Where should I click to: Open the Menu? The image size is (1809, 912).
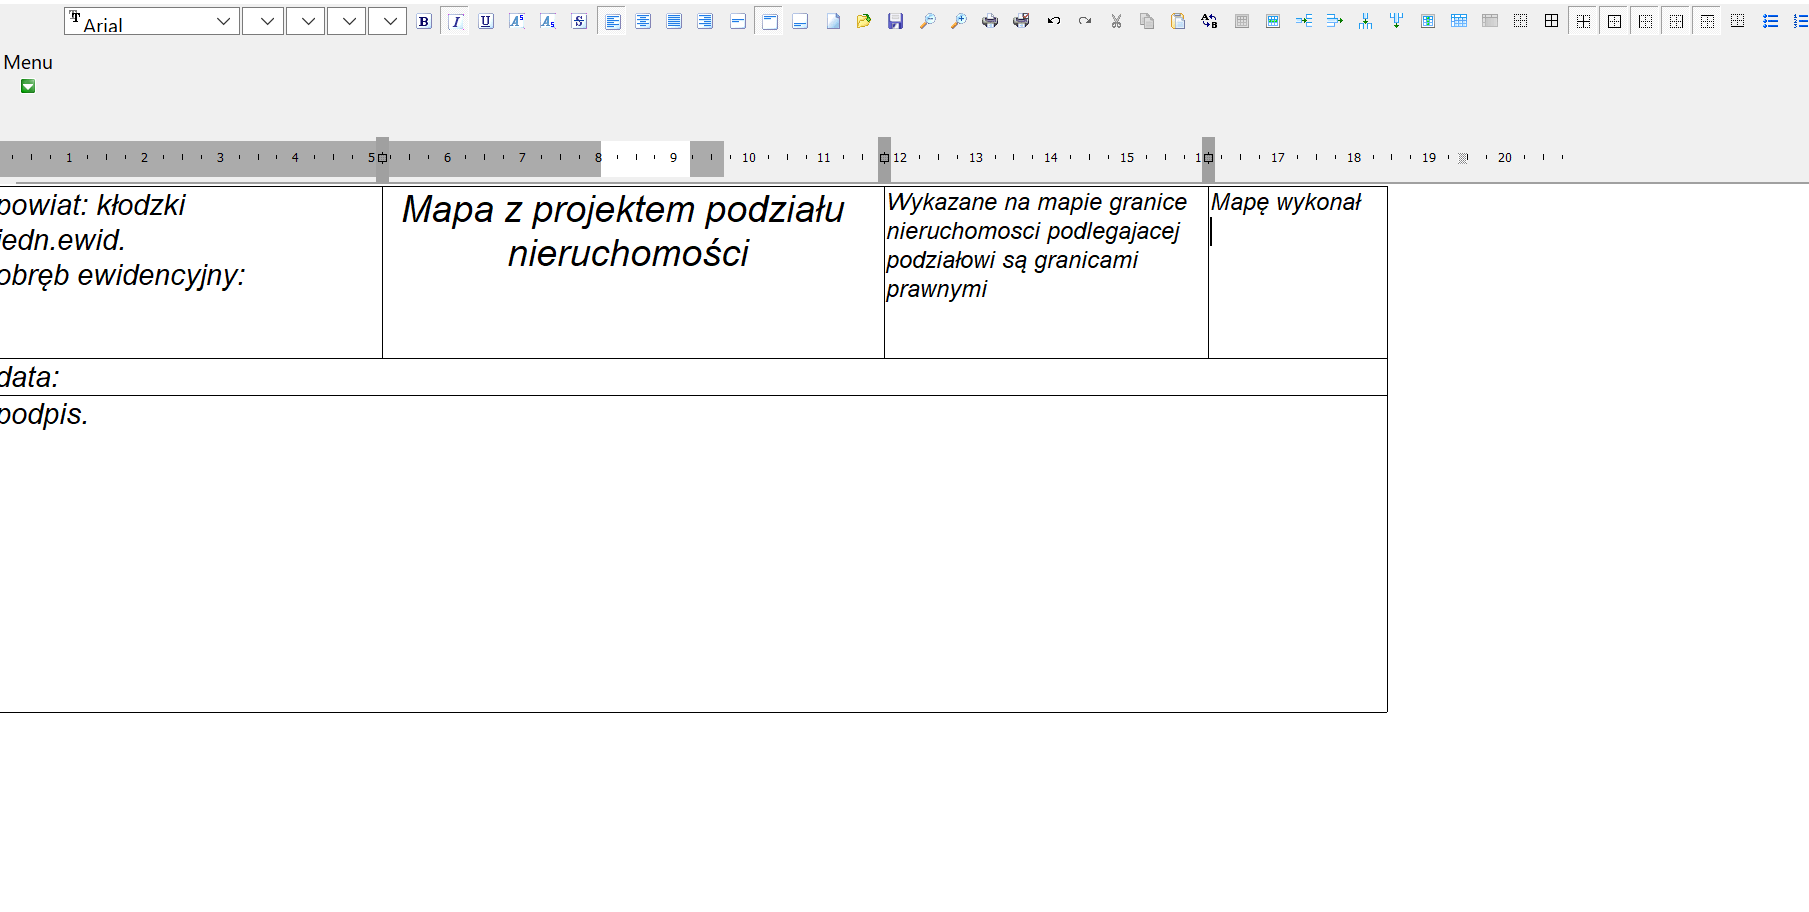28,62
